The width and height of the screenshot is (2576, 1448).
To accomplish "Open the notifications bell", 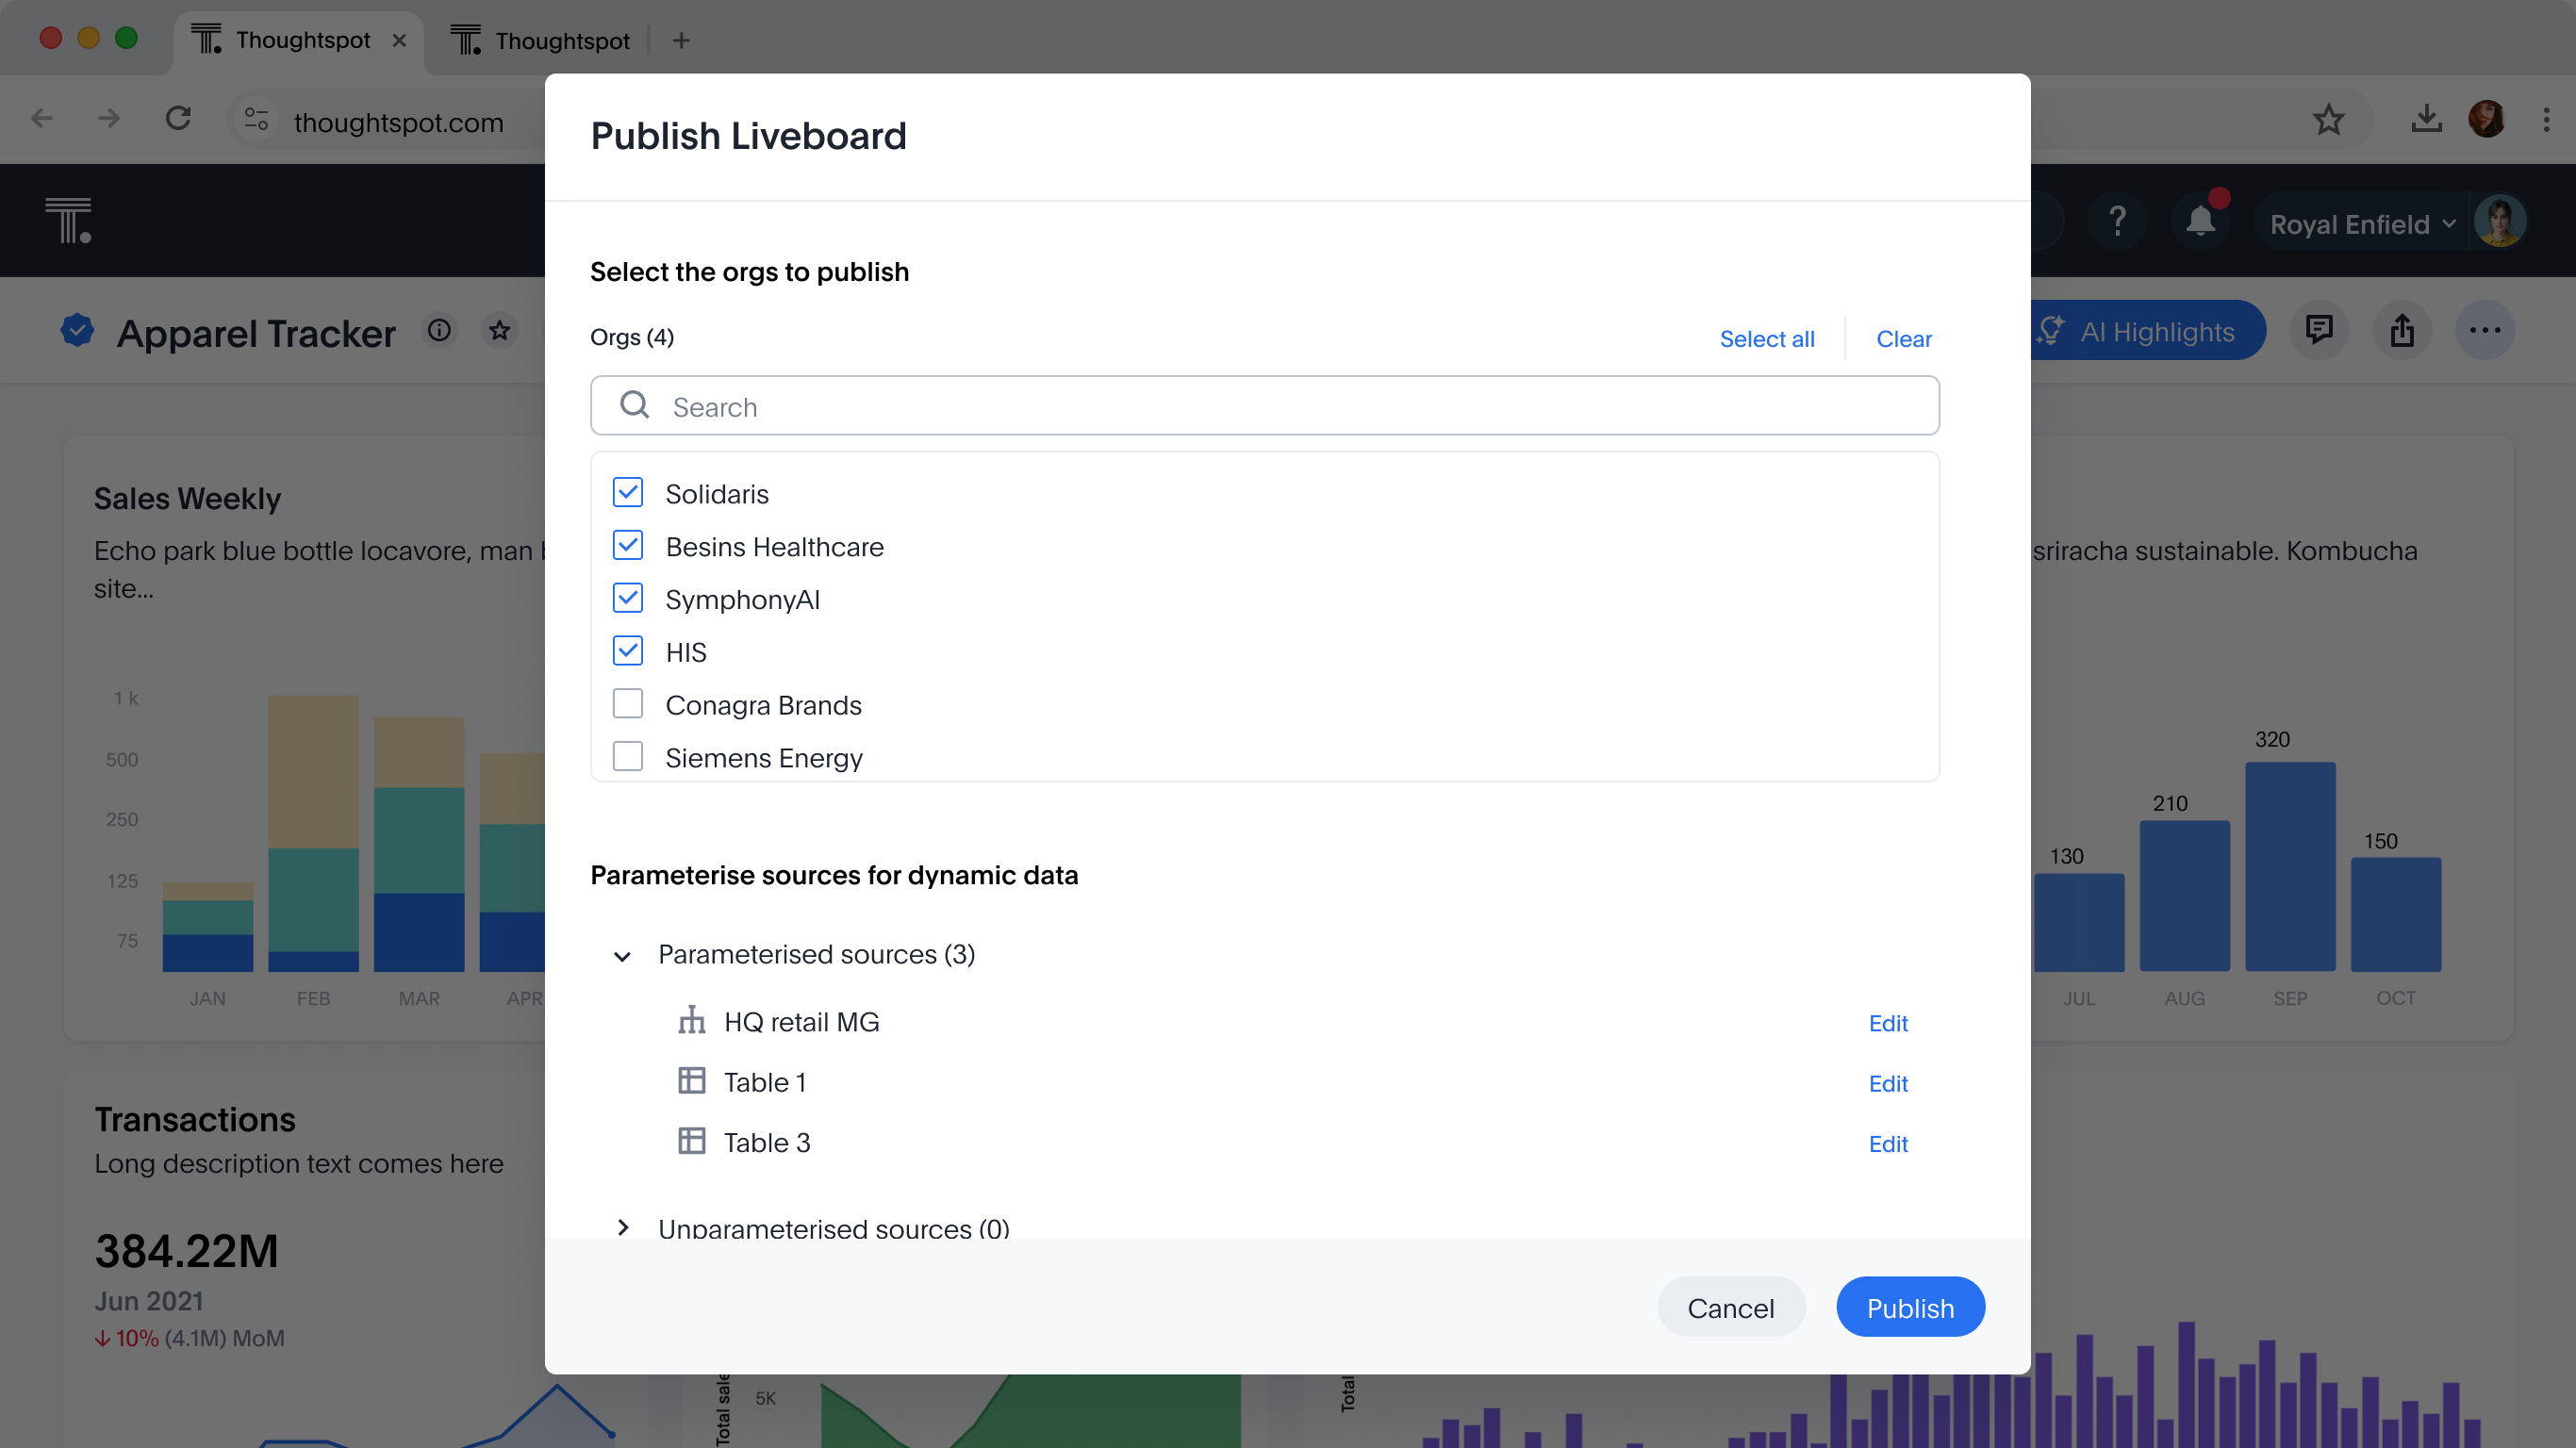I will point(2200,220).
